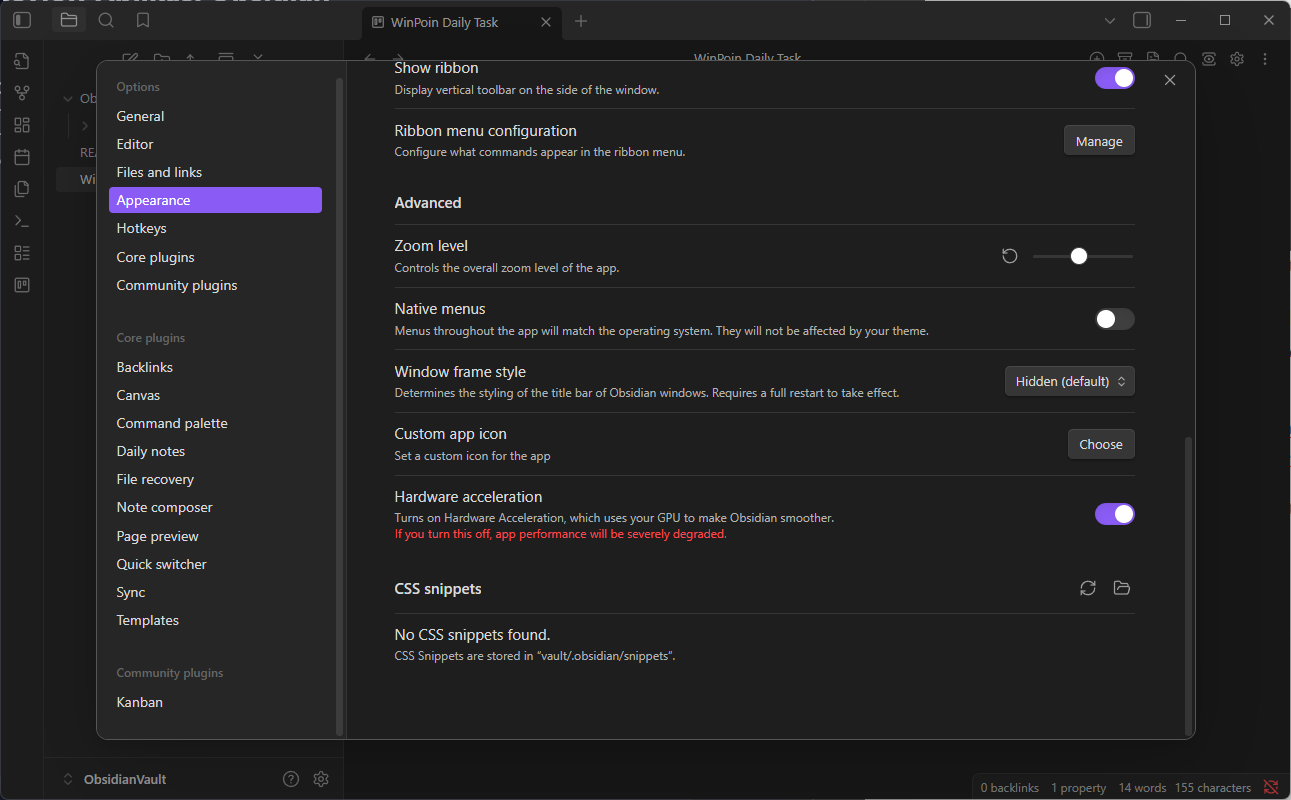The width and height of the screenshot is (1291, 800).
Task: Click the Kanban board ribbon icon
Action: pos(22,285)
